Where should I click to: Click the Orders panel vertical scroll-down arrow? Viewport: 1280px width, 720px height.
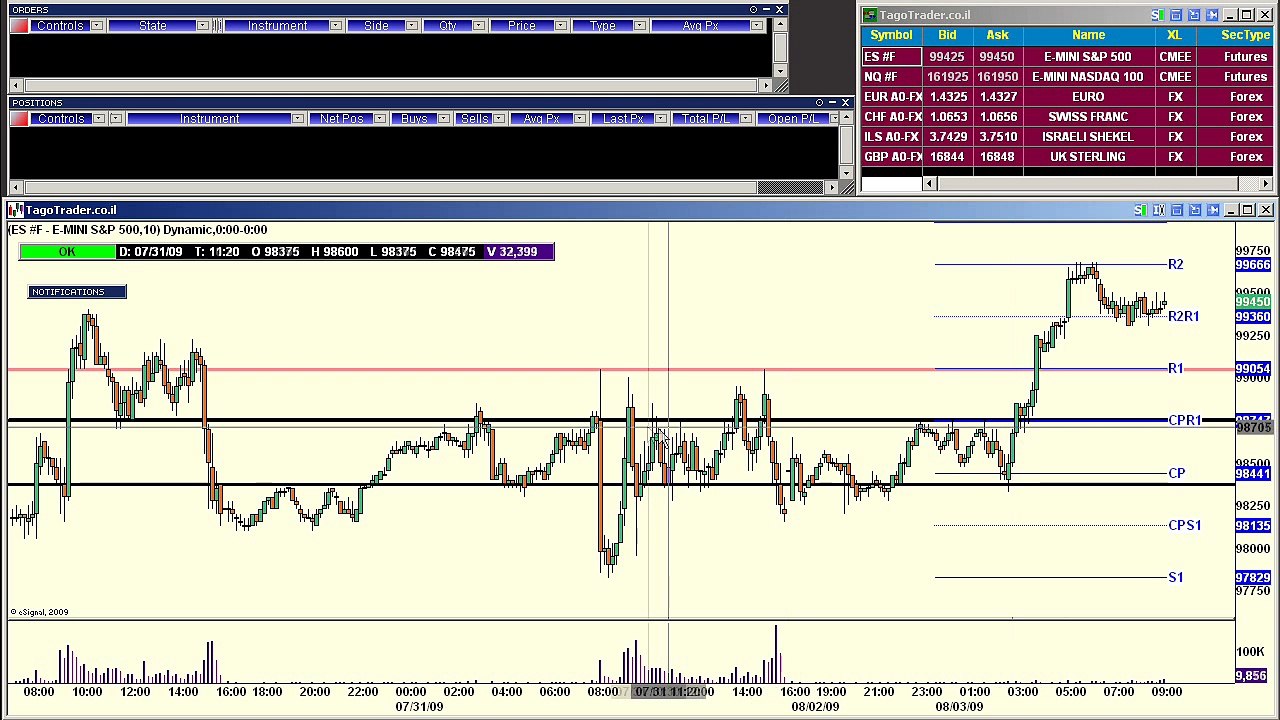[x=780, y=72]
